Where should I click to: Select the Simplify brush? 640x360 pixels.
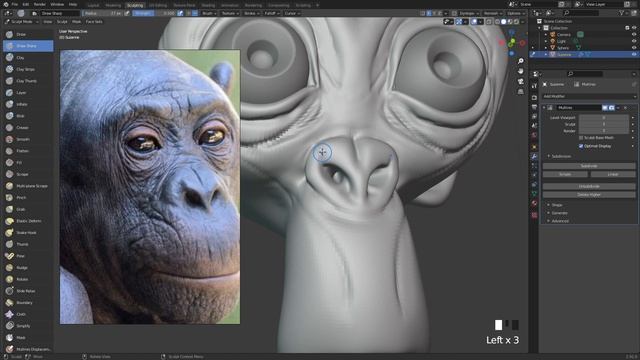[28, 326]
